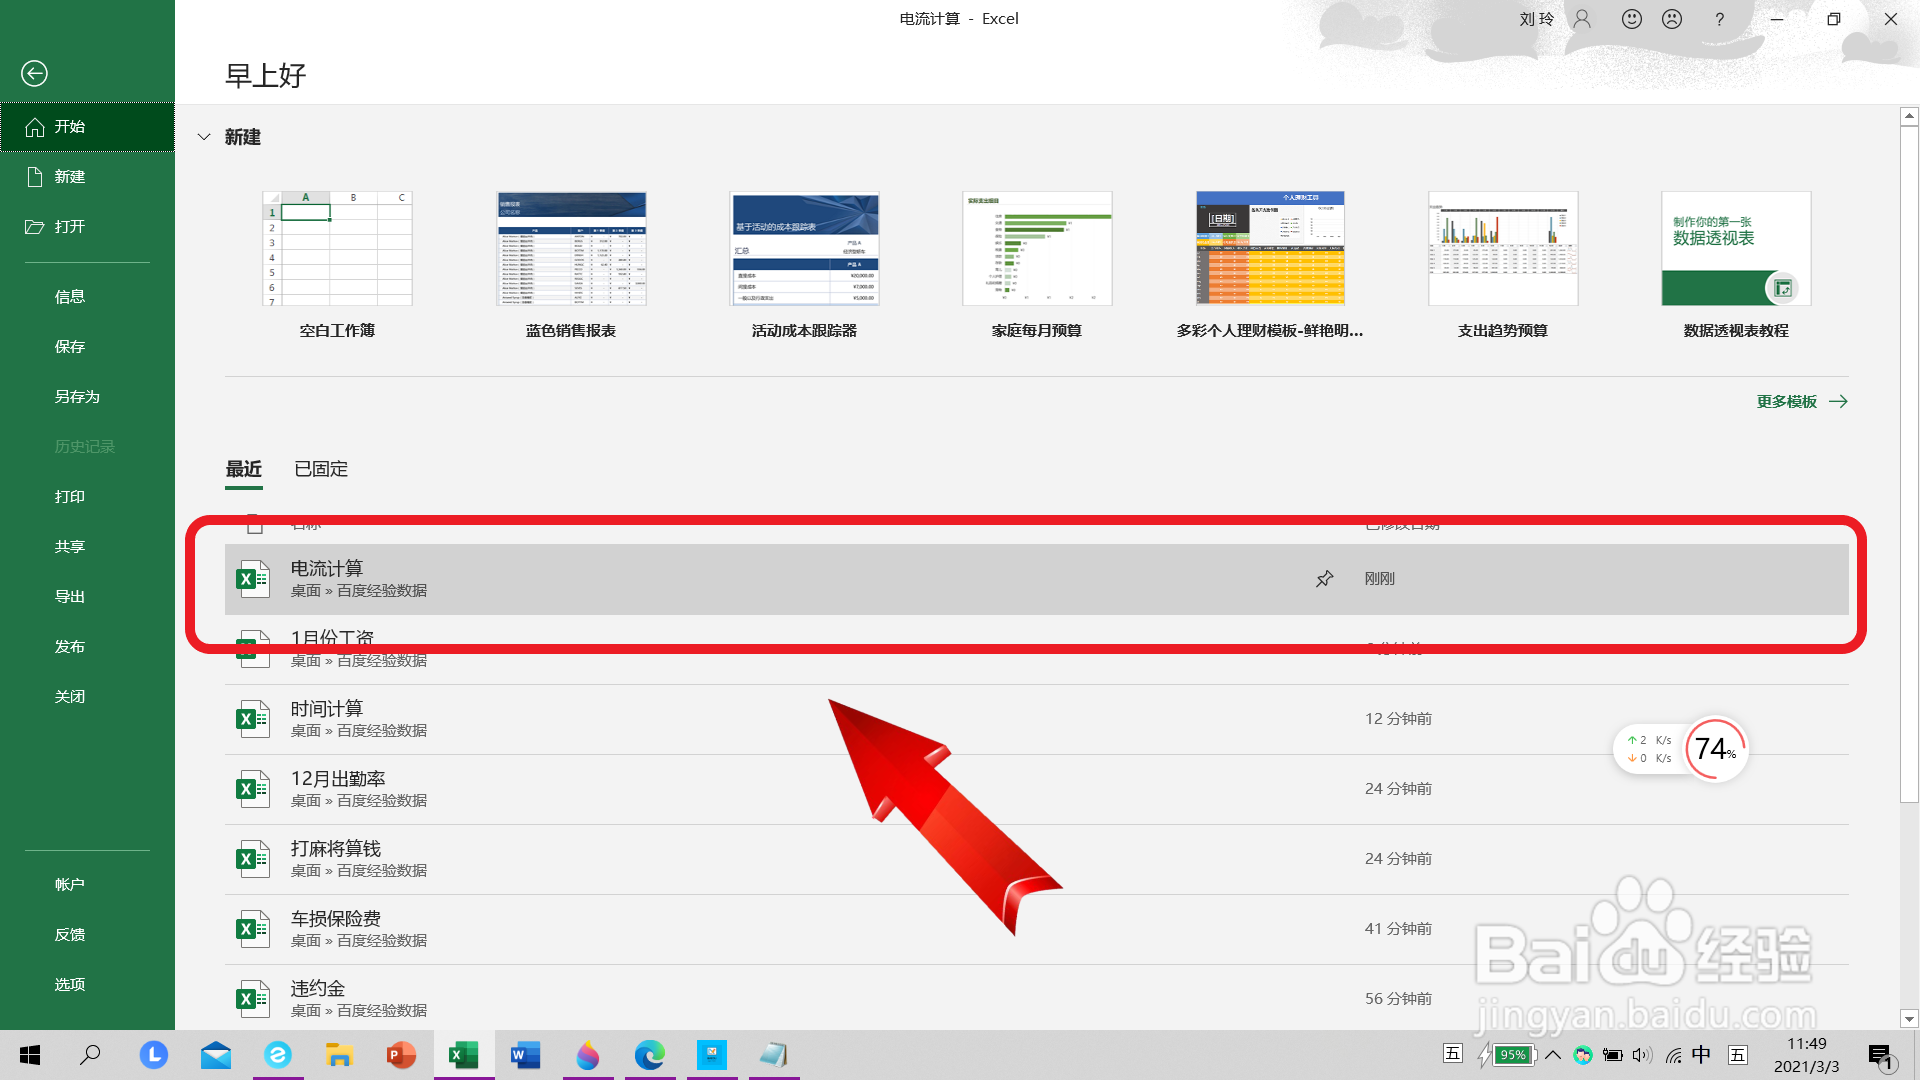1920x1080 pixels.
Task: Select 另存为 in the sidebar
Action: tap(77, 397)
